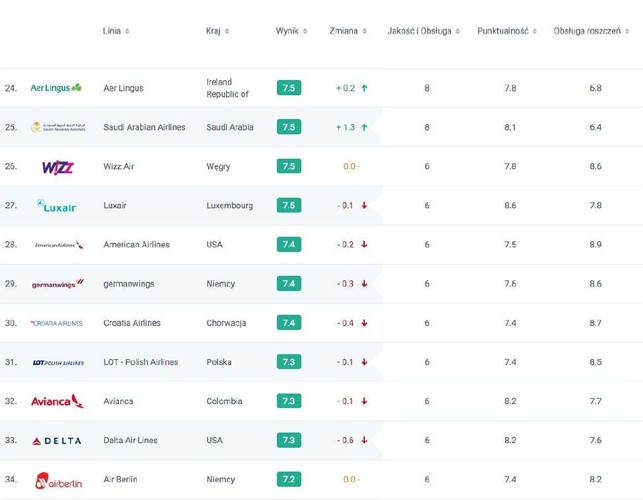This screenshot has width=643, height=500.
Task: Click the American Airlines logo
Action: (59, 245)
